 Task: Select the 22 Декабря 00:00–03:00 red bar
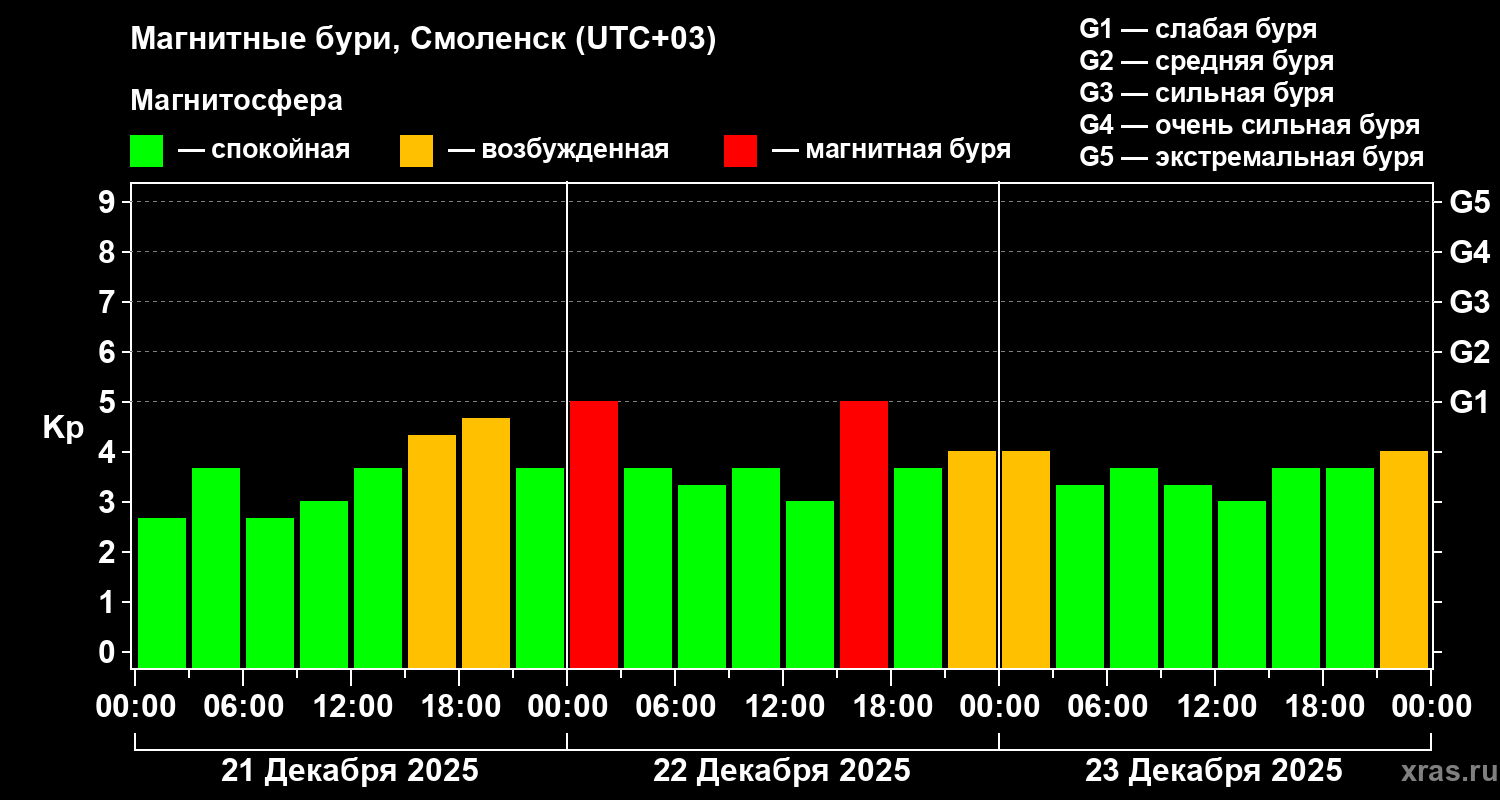[x=594, y=534]
